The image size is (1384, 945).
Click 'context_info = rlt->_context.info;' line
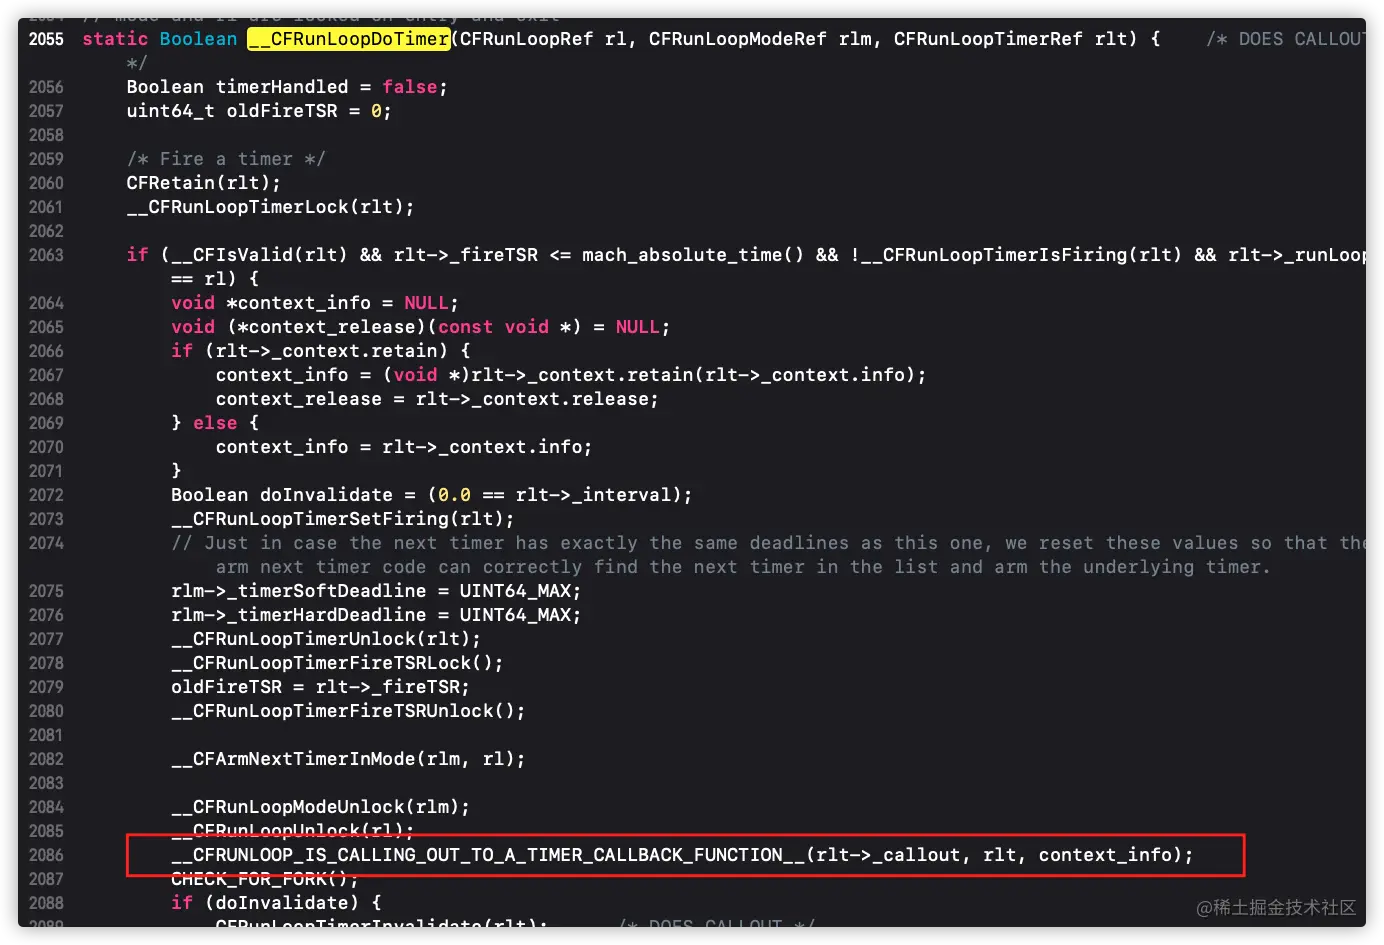tap(404, 447)
